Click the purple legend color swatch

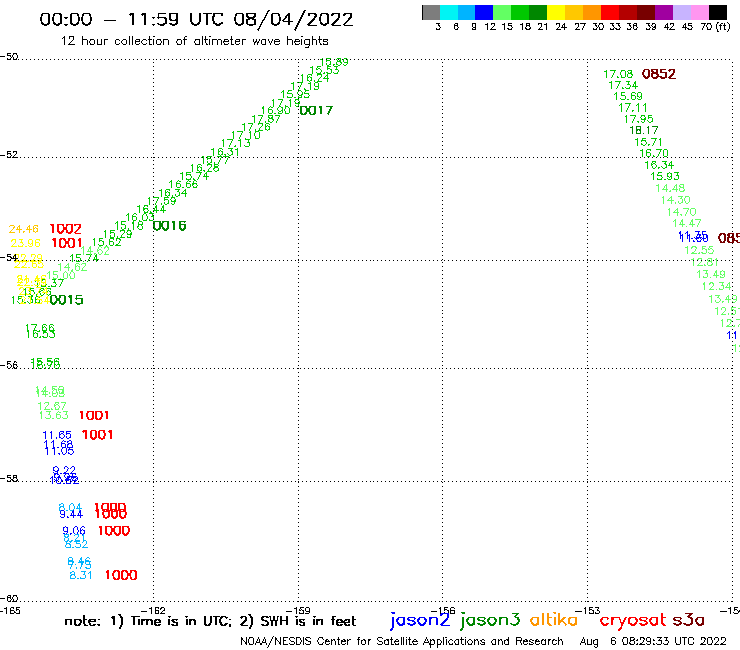click(664, 12)
